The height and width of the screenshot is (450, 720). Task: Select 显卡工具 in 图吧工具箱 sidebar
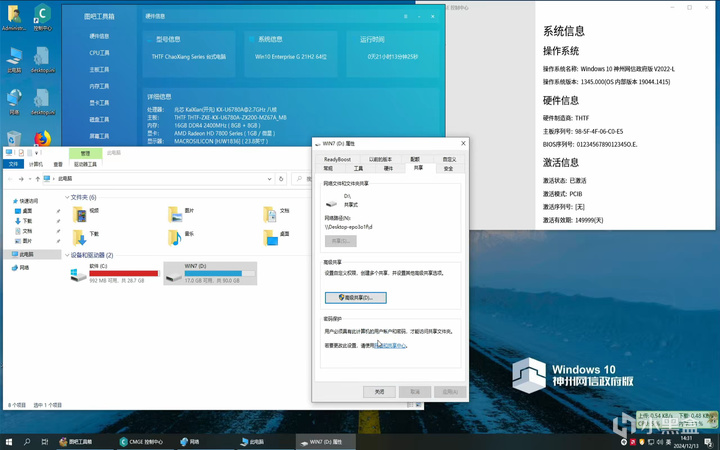click(x=99, y=102)
